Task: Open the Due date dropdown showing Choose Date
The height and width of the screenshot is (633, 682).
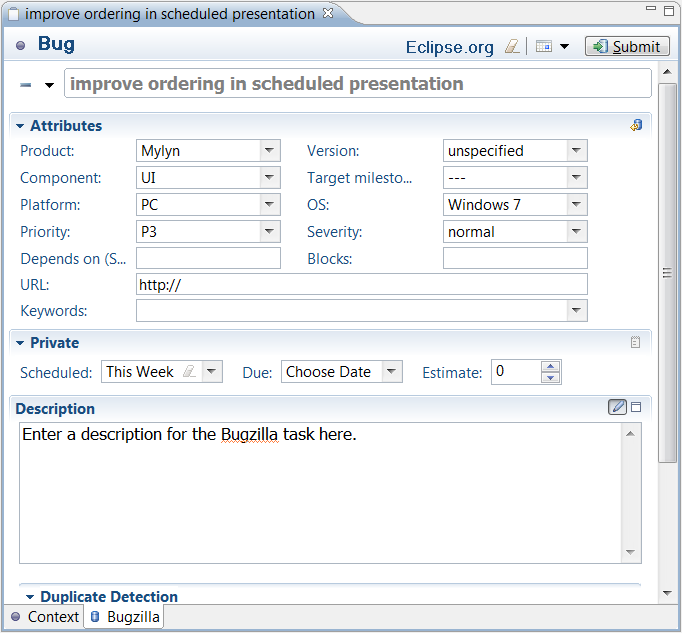Action: click(392, 372)
